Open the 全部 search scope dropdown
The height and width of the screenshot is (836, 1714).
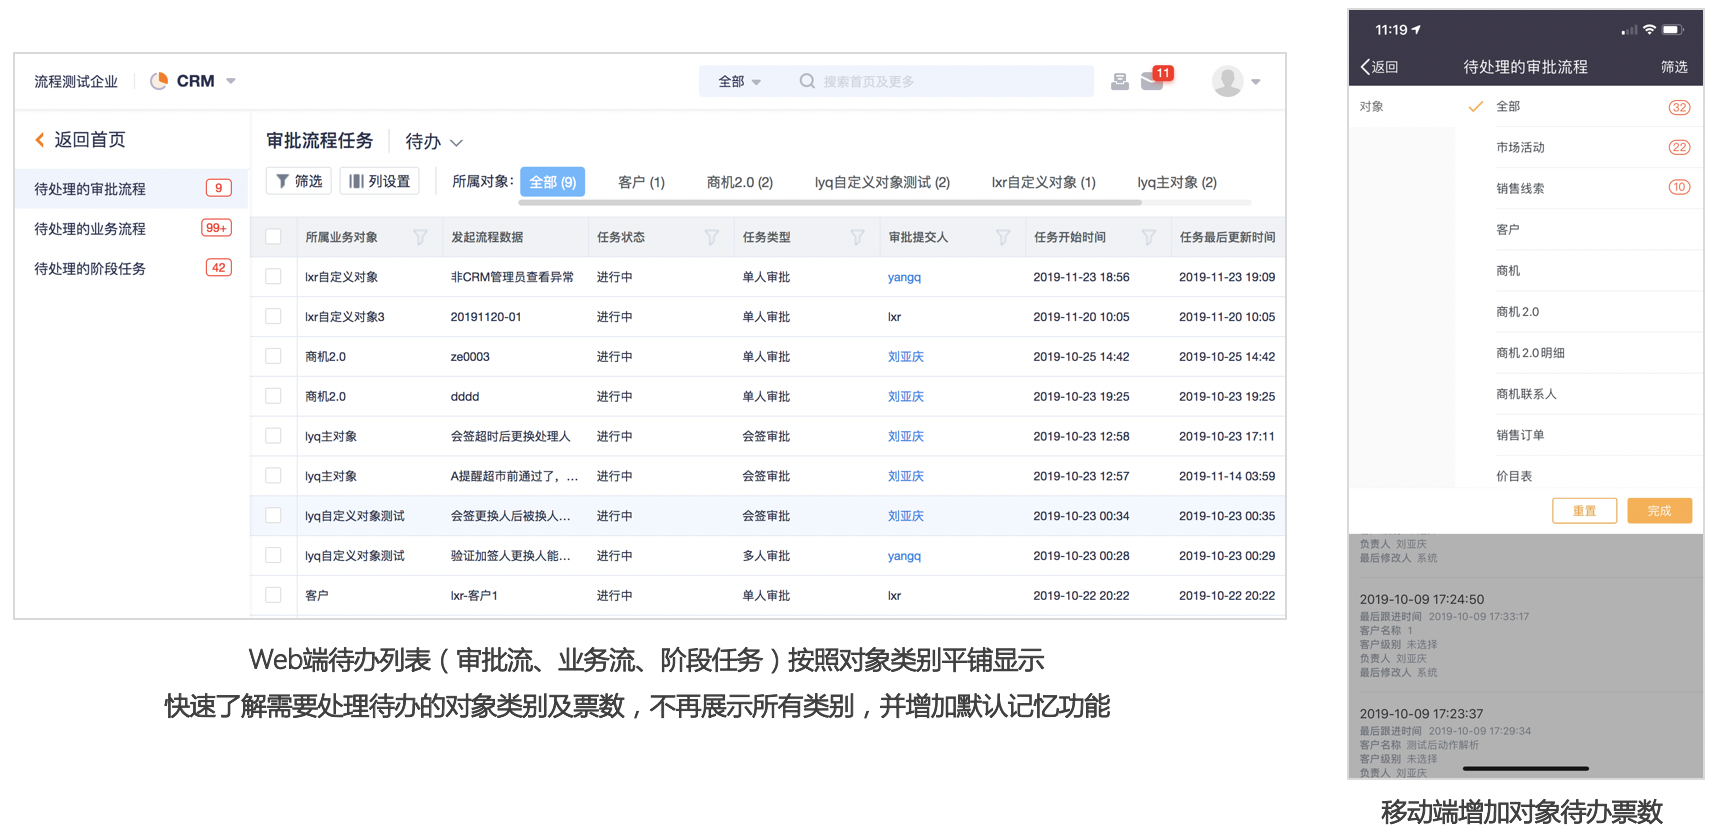[740, 81]
